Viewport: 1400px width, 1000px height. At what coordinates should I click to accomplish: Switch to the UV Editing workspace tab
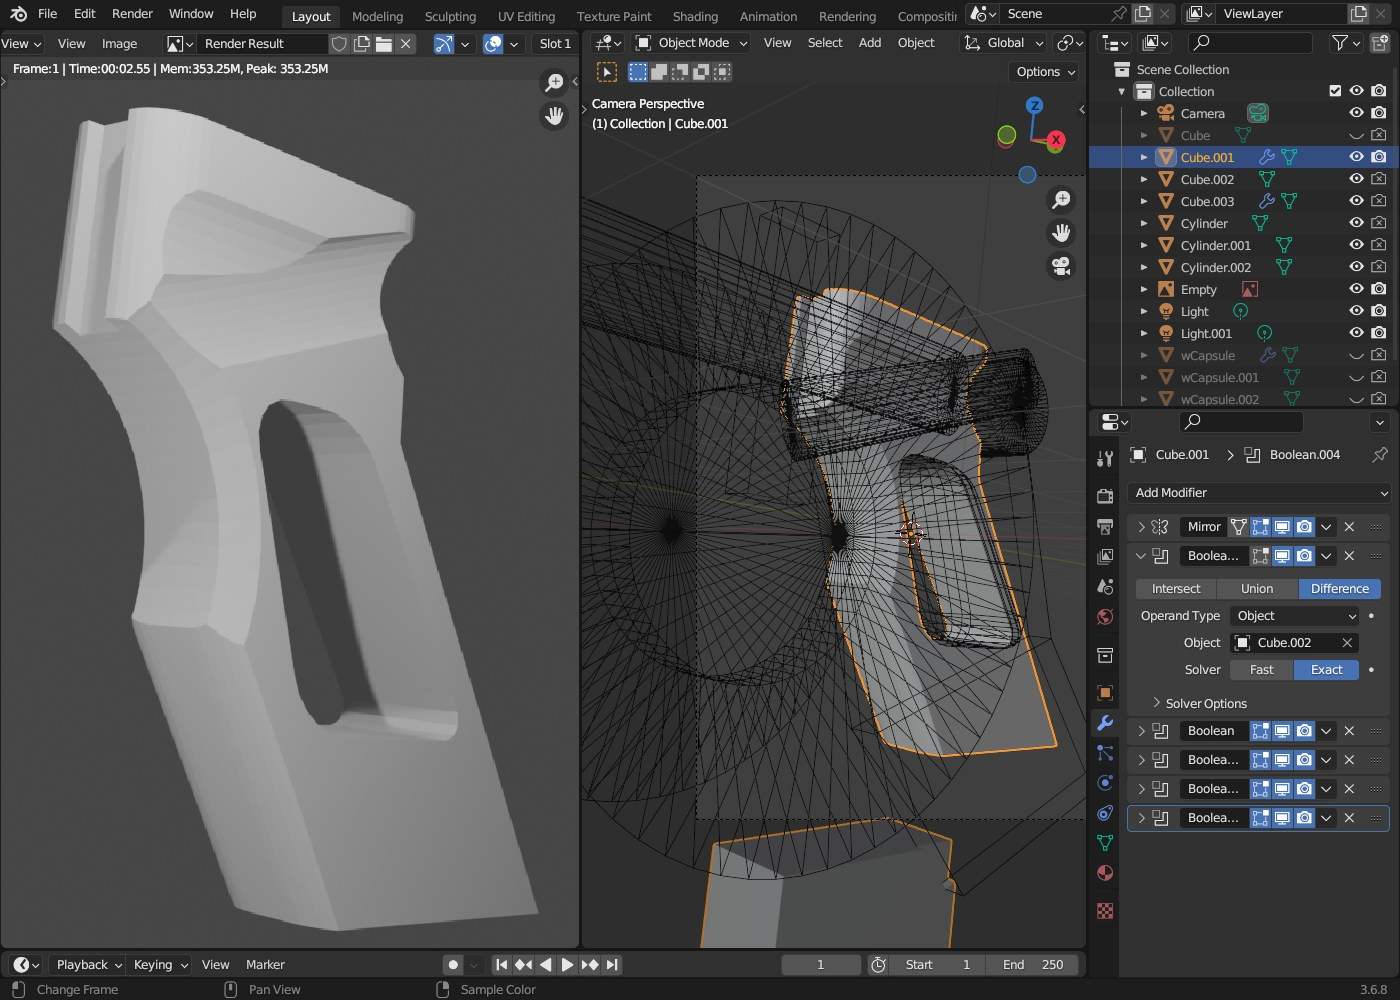tap(526, 16)
